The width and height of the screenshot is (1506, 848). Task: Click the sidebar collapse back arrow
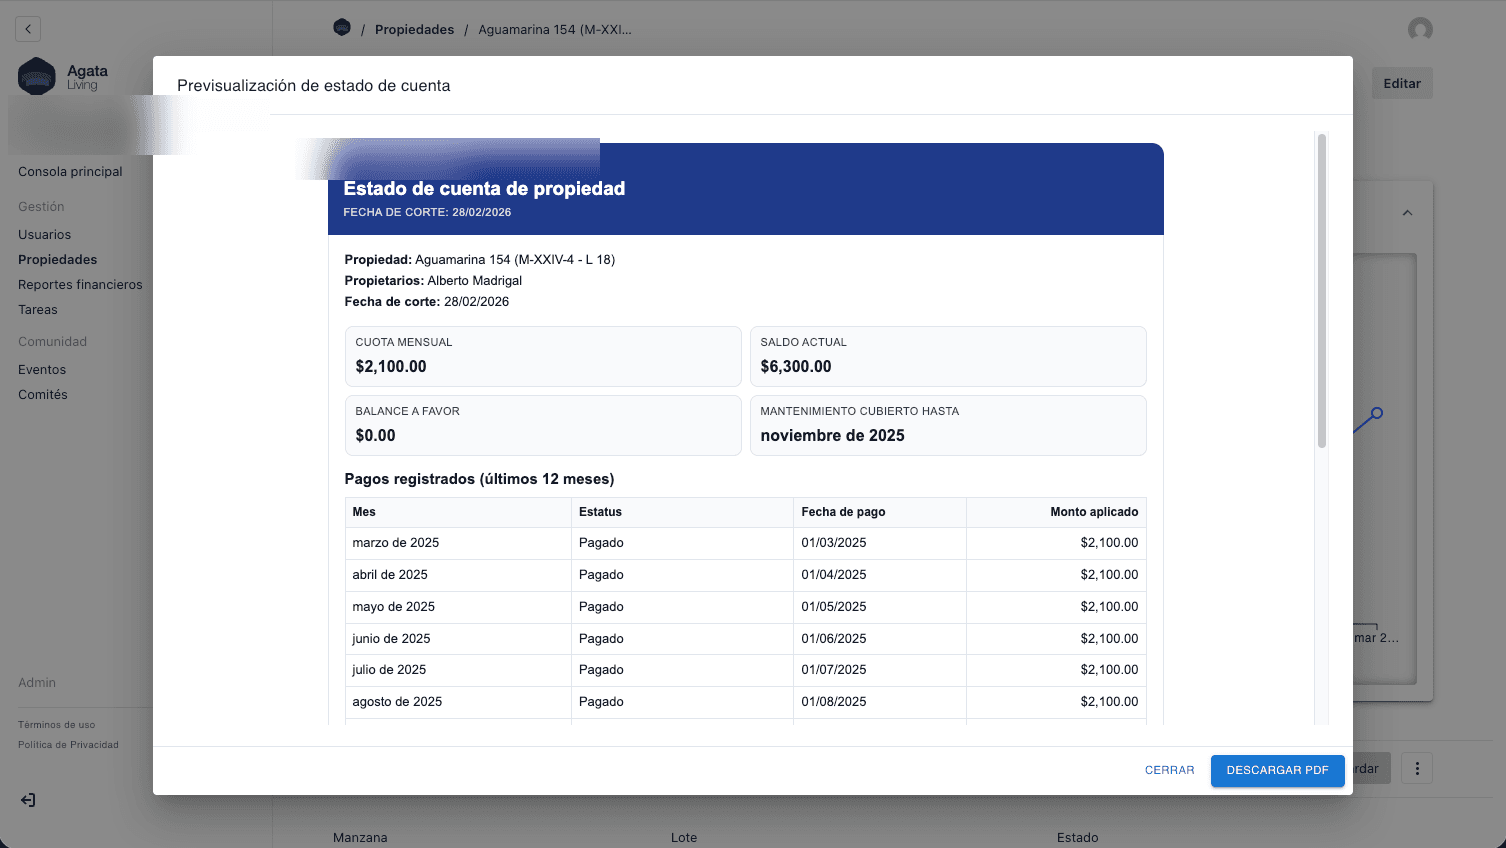pos(28,29)
